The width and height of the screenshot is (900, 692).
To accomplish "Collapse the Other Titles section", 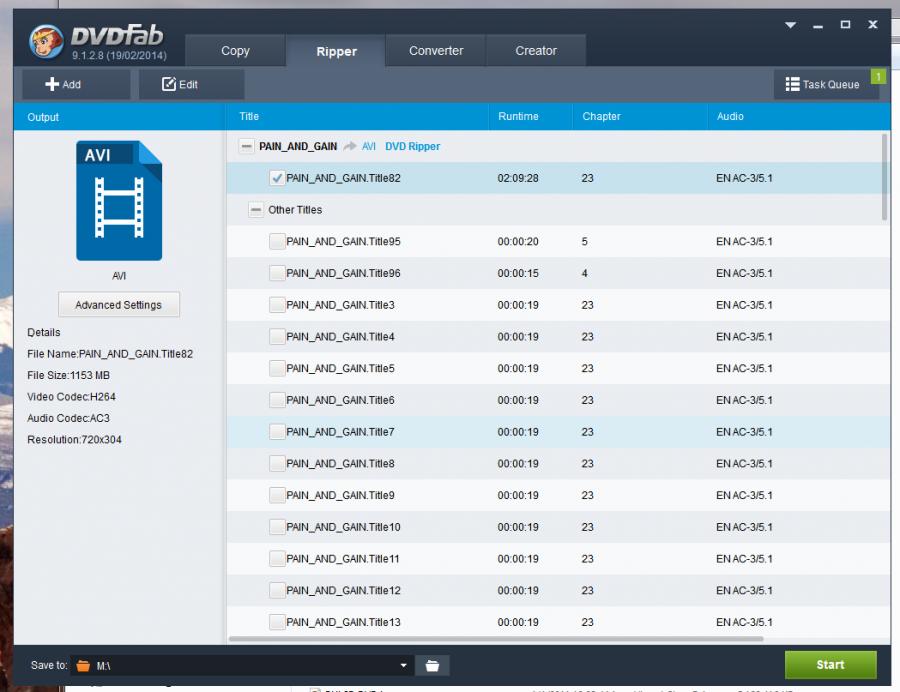I will tap(256, 210).
